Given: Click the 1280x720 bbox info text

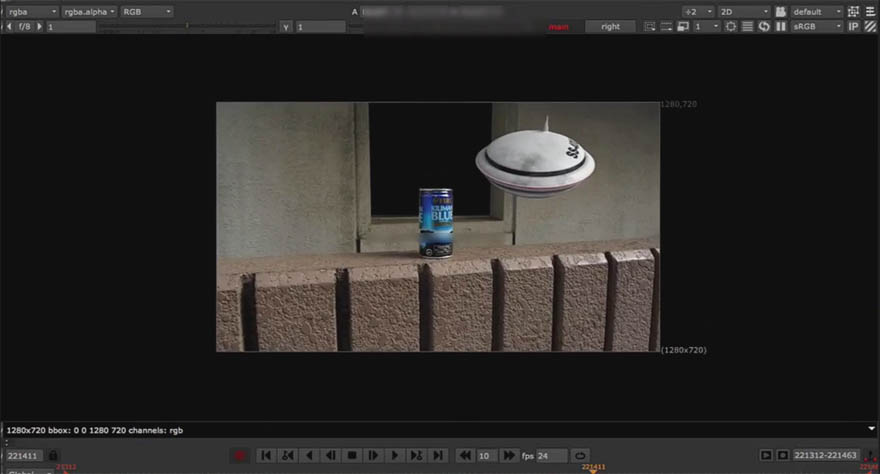Looking at the screenshot, I should point(94,430).
